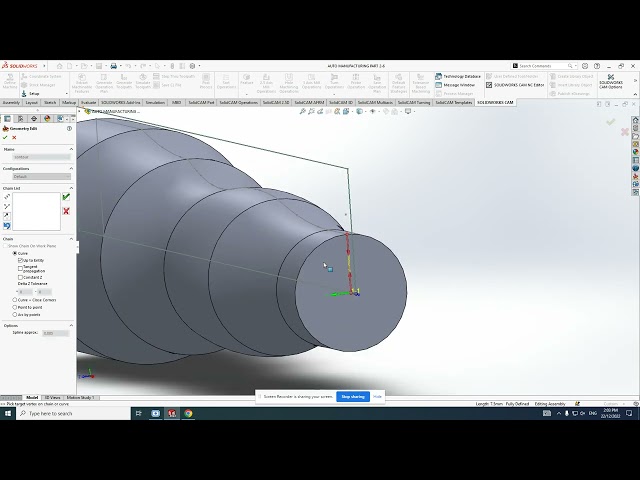Viewport: 640px width, 480px height.
Task: Open the SOLIDWORKS CAM tab
Action: (x=495, y=102)
